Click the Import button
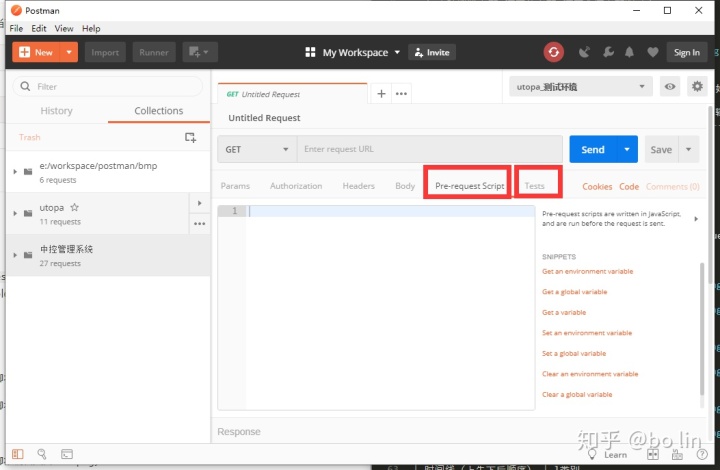Image resolution: width=720 pixels, height=470 pixels. tap(105, 52)
